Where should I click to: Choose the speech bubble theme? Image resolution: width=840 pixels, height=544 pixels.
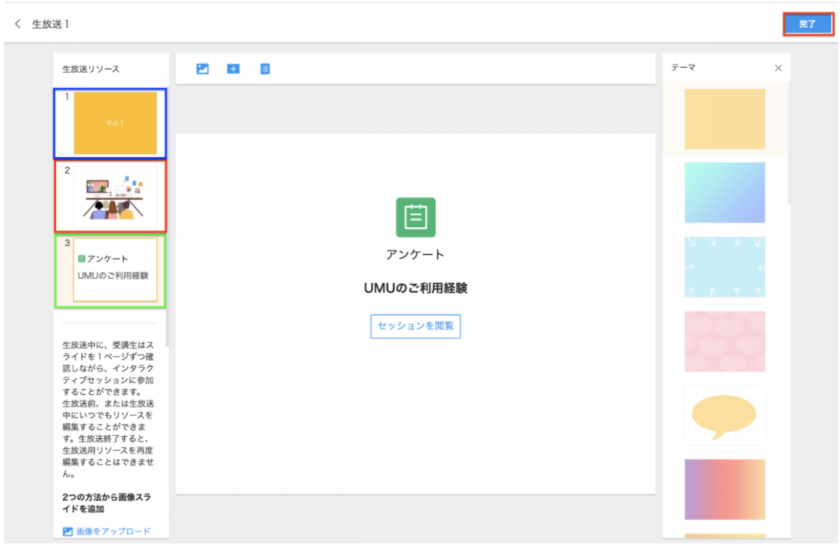pos(724,415)
